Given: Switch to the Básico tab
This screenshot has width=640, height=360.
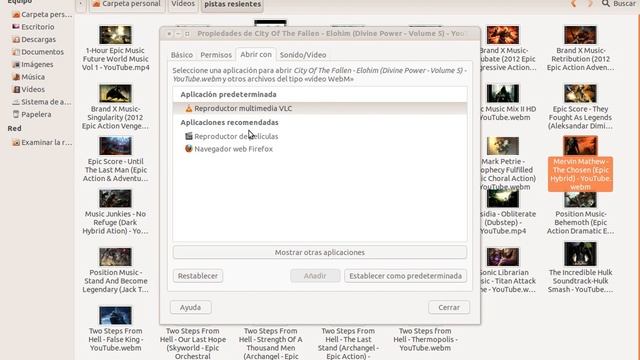Looking at the screenshot, I should [x=182, y=55].
